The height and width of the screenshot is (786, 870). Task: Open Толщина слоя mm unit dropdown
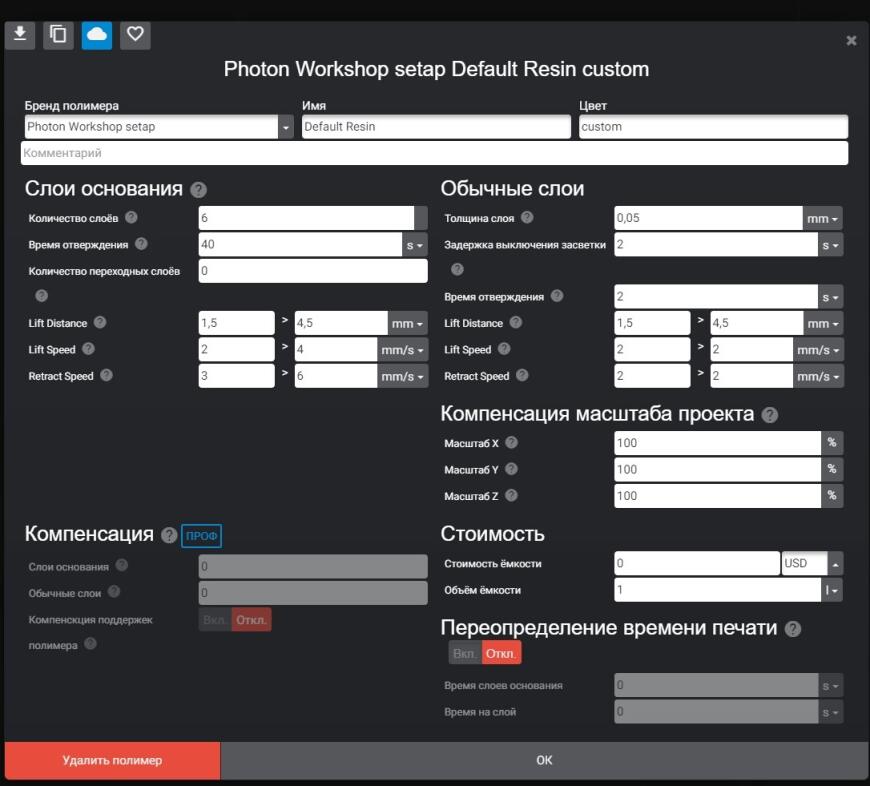(823, 219)
